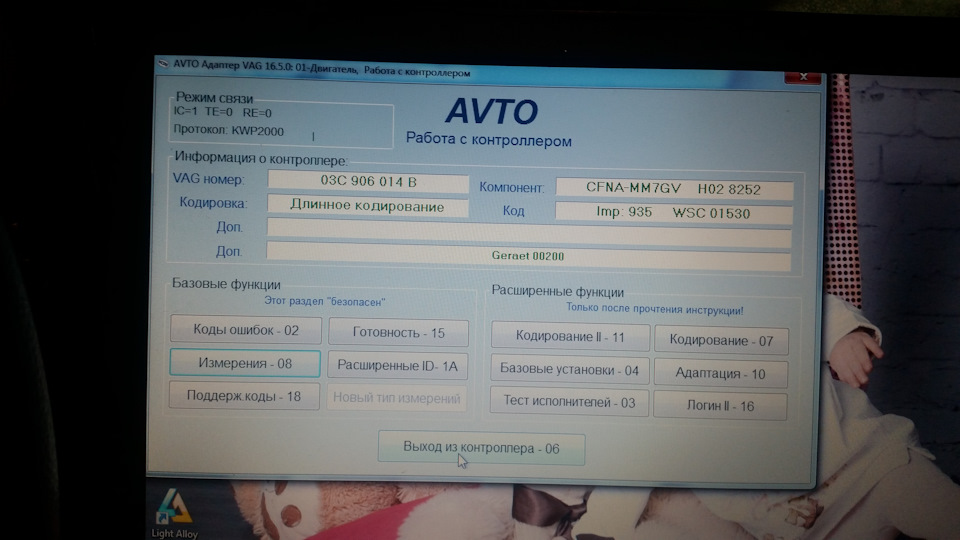Click the AVTO app icon in title bar
Image resolution: width=960 pixels, height=540 pixels.
(x=163, y=62)
